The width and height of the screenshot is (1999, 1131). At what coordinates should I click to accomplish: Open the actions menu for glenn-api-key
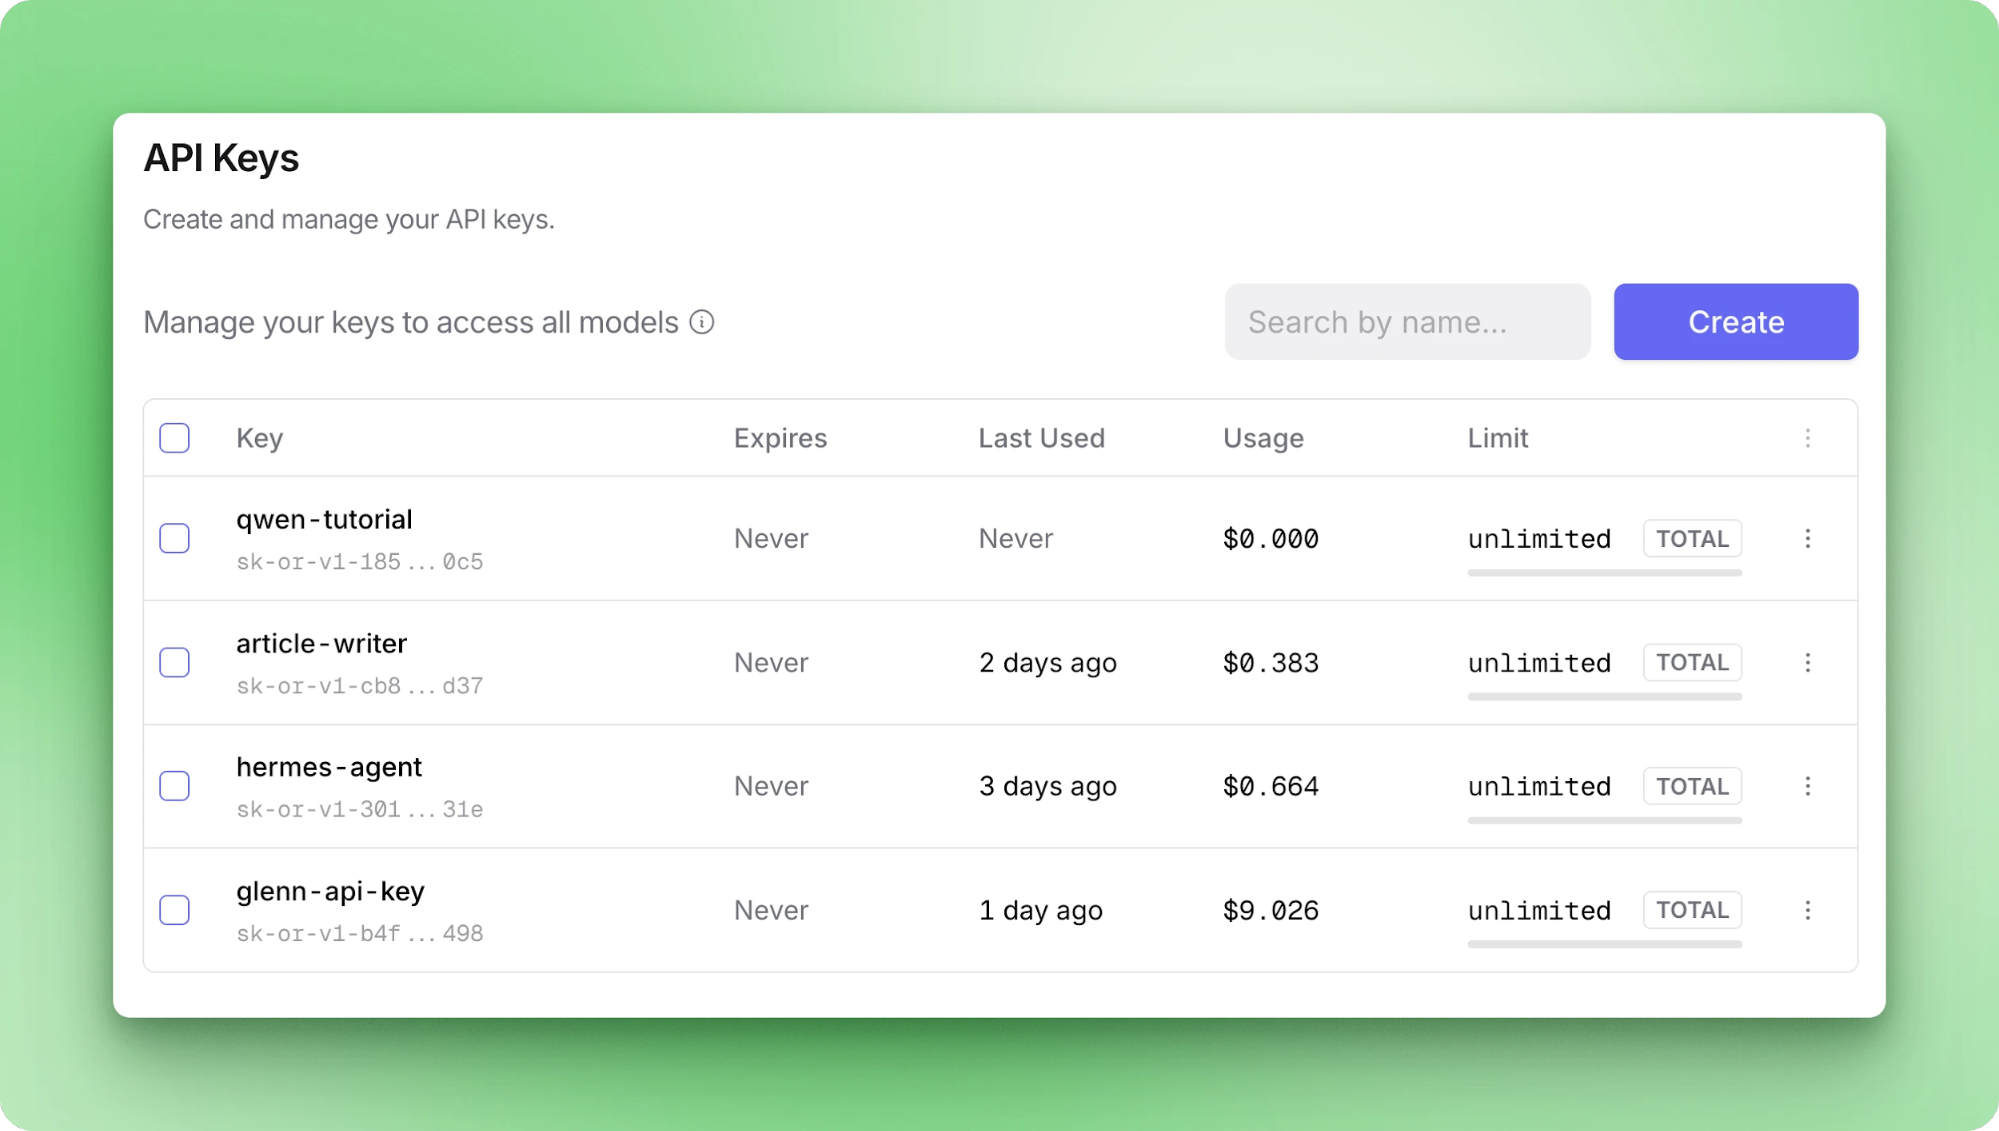(x=1807, y=911)
